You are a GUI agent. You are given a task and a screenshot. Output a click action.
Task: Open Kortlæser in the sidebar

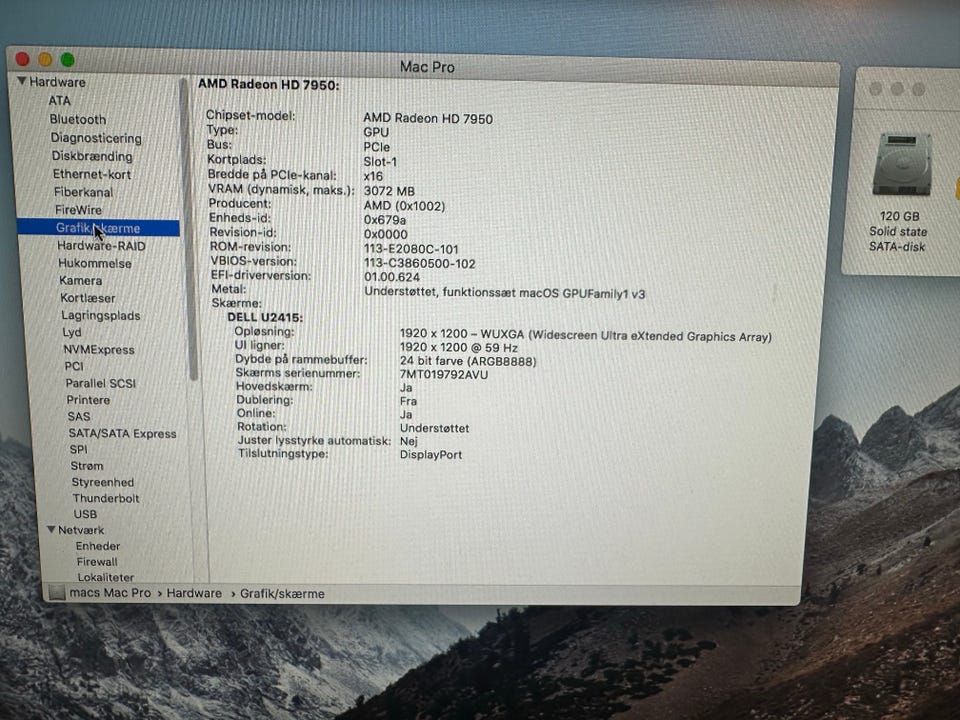coord(88,298)
